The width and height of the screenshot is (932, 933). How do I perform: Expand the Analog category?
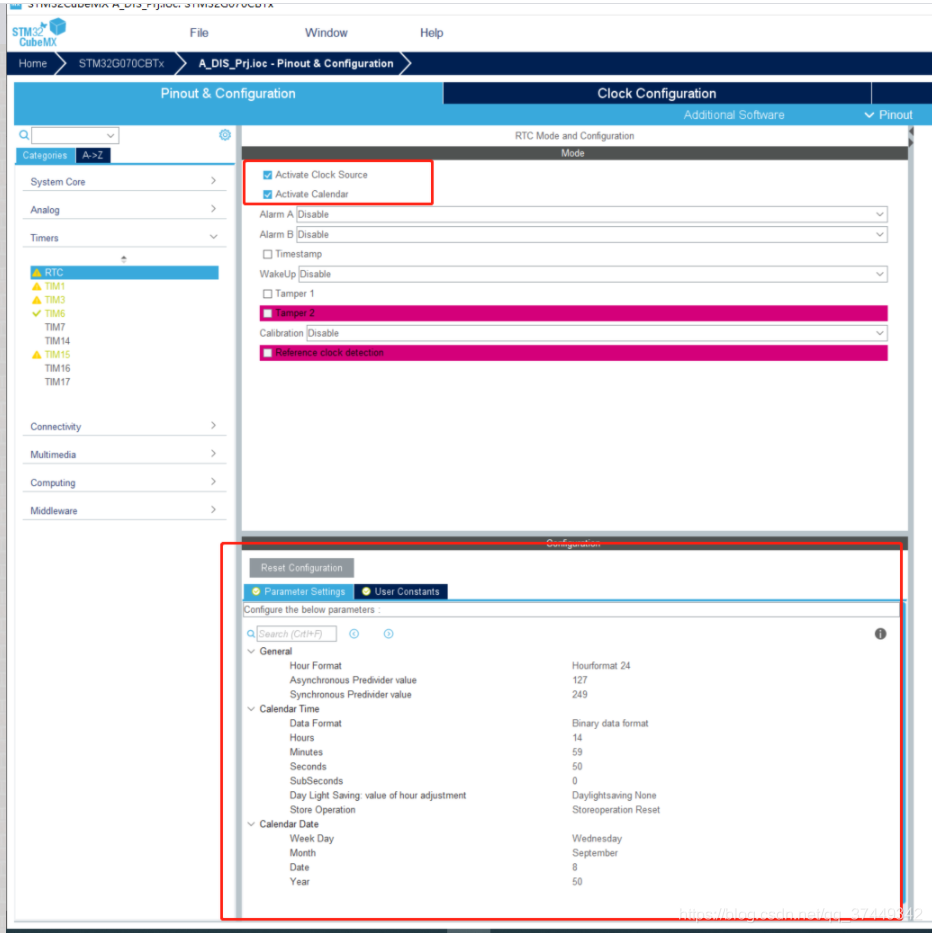pyautogui.click(x=124, y=209)
